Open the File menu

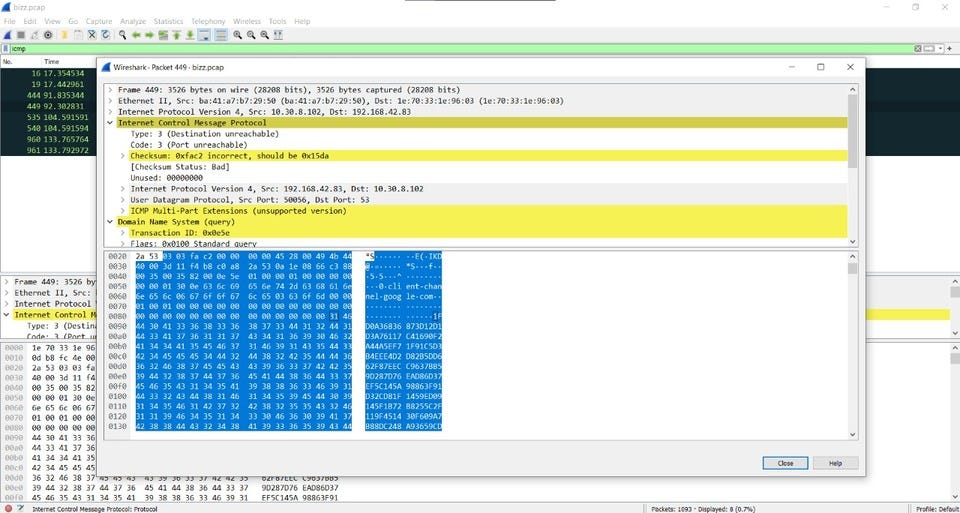pyautogui.click(x=9, y=21)
